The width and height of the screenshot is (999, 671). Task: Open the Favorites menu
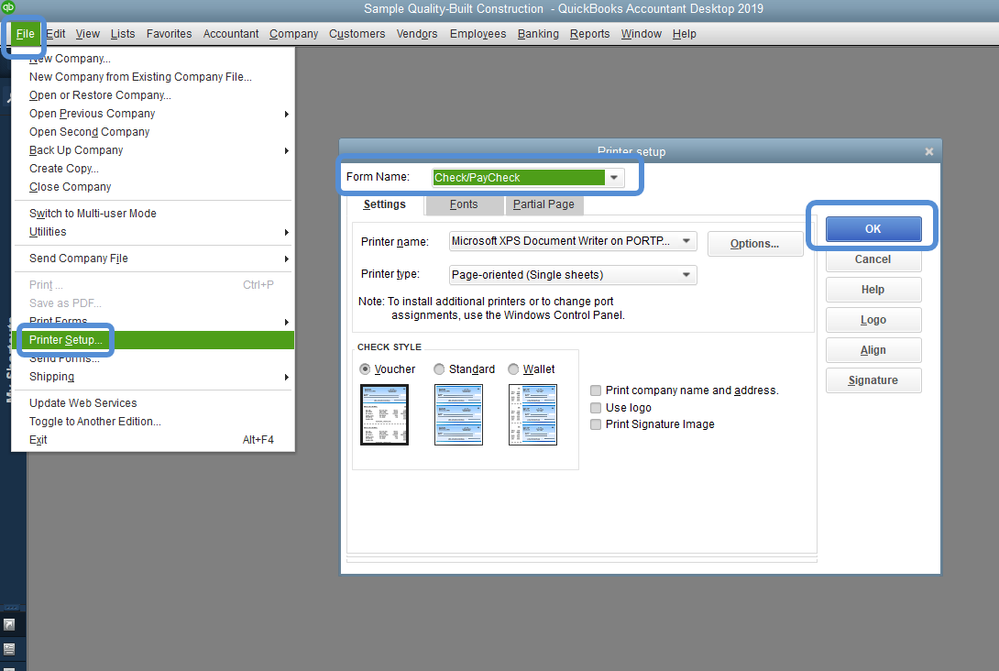coord(169,34)
